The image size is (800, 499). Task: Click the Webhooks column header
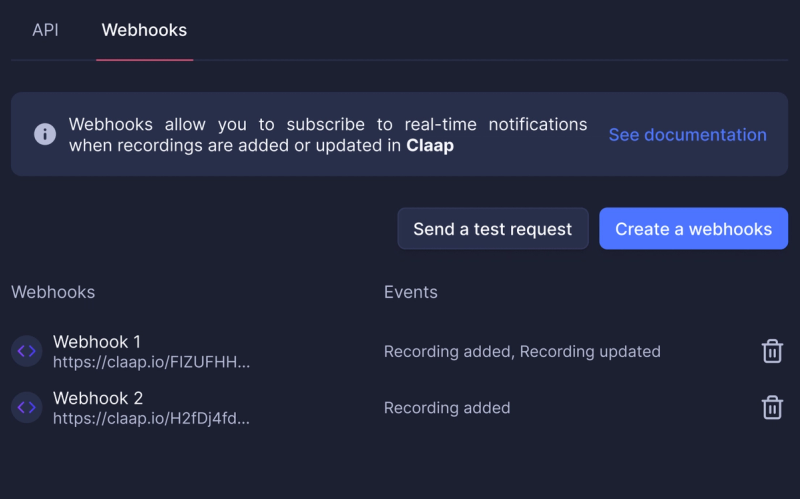point(53,292)
